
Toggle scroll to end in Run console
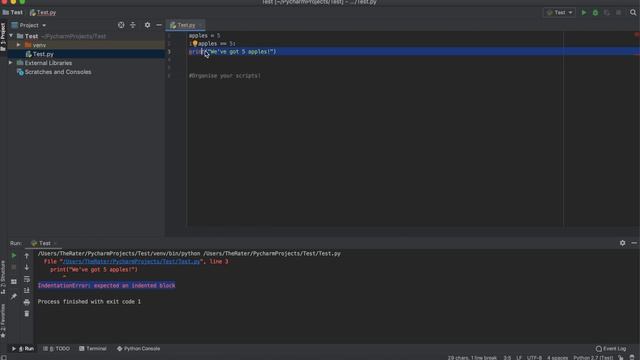coord(27,290)
